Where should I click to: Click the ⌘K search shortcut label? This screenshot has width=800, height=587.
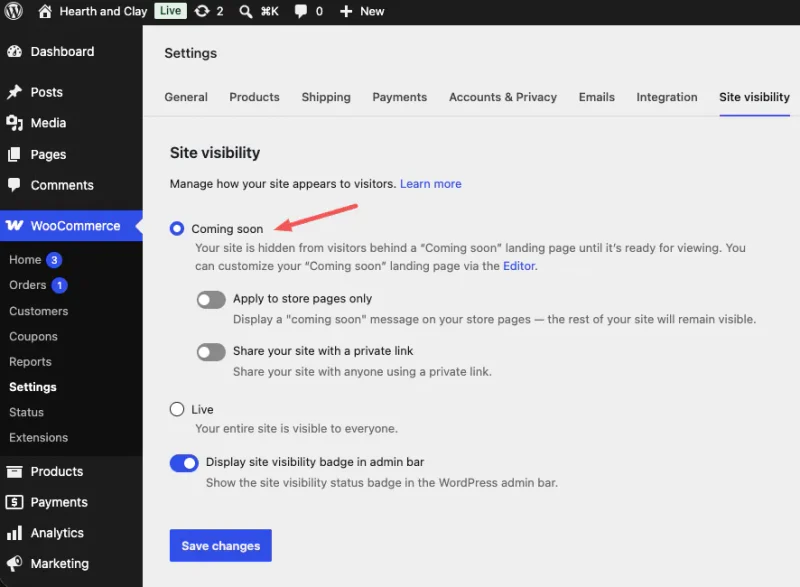[x=270, y=11]
